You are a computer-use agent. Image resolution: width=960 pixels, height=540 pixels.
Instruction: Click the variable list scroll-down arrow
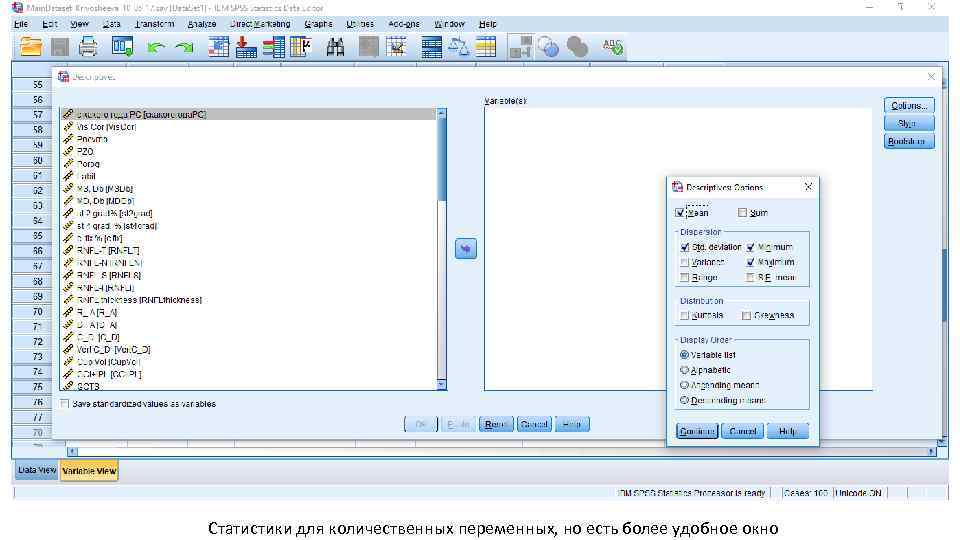pyautogui.click(x=441, y=384)
